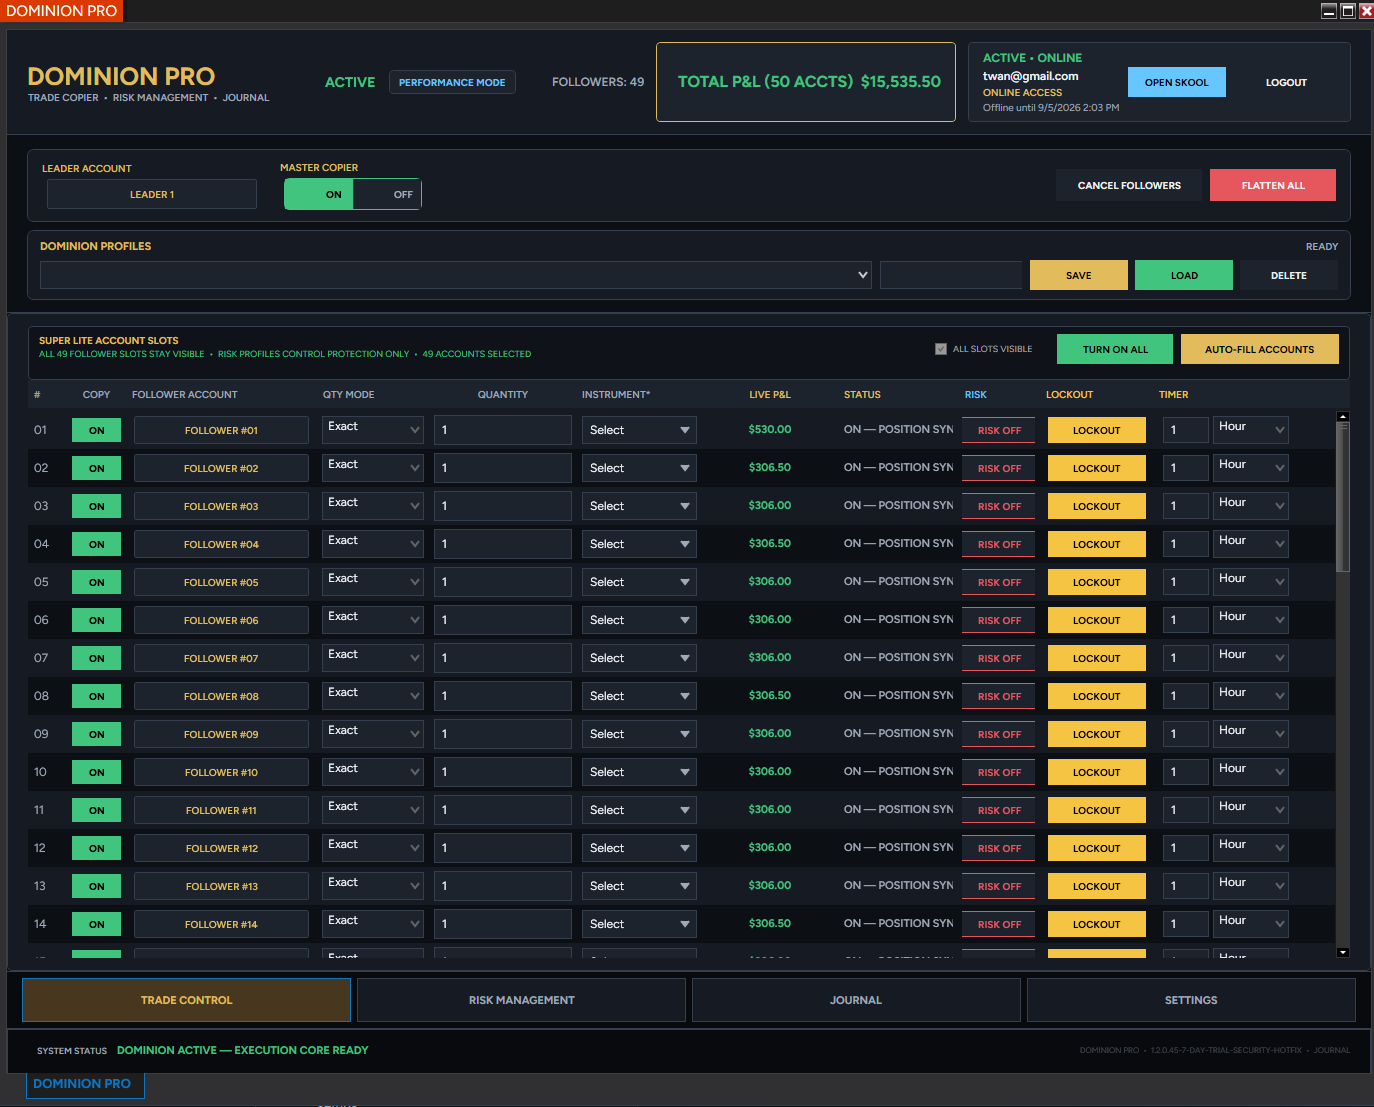Click the scrollbar down arrow in slots list
The height and width of the screenshot is (1107, 1374).
[x=1343, y=953]
